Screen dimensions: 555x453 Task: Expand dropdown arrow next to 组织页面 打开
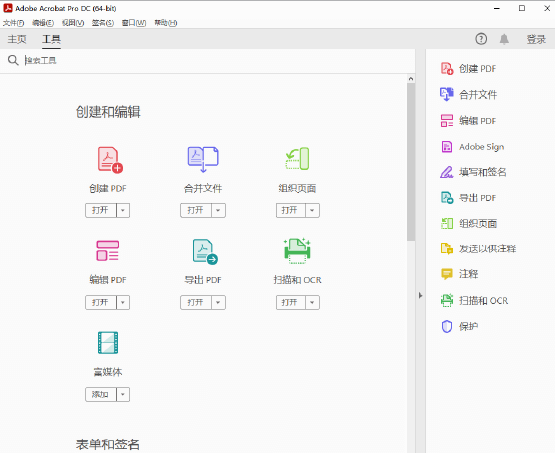[312, 210]
